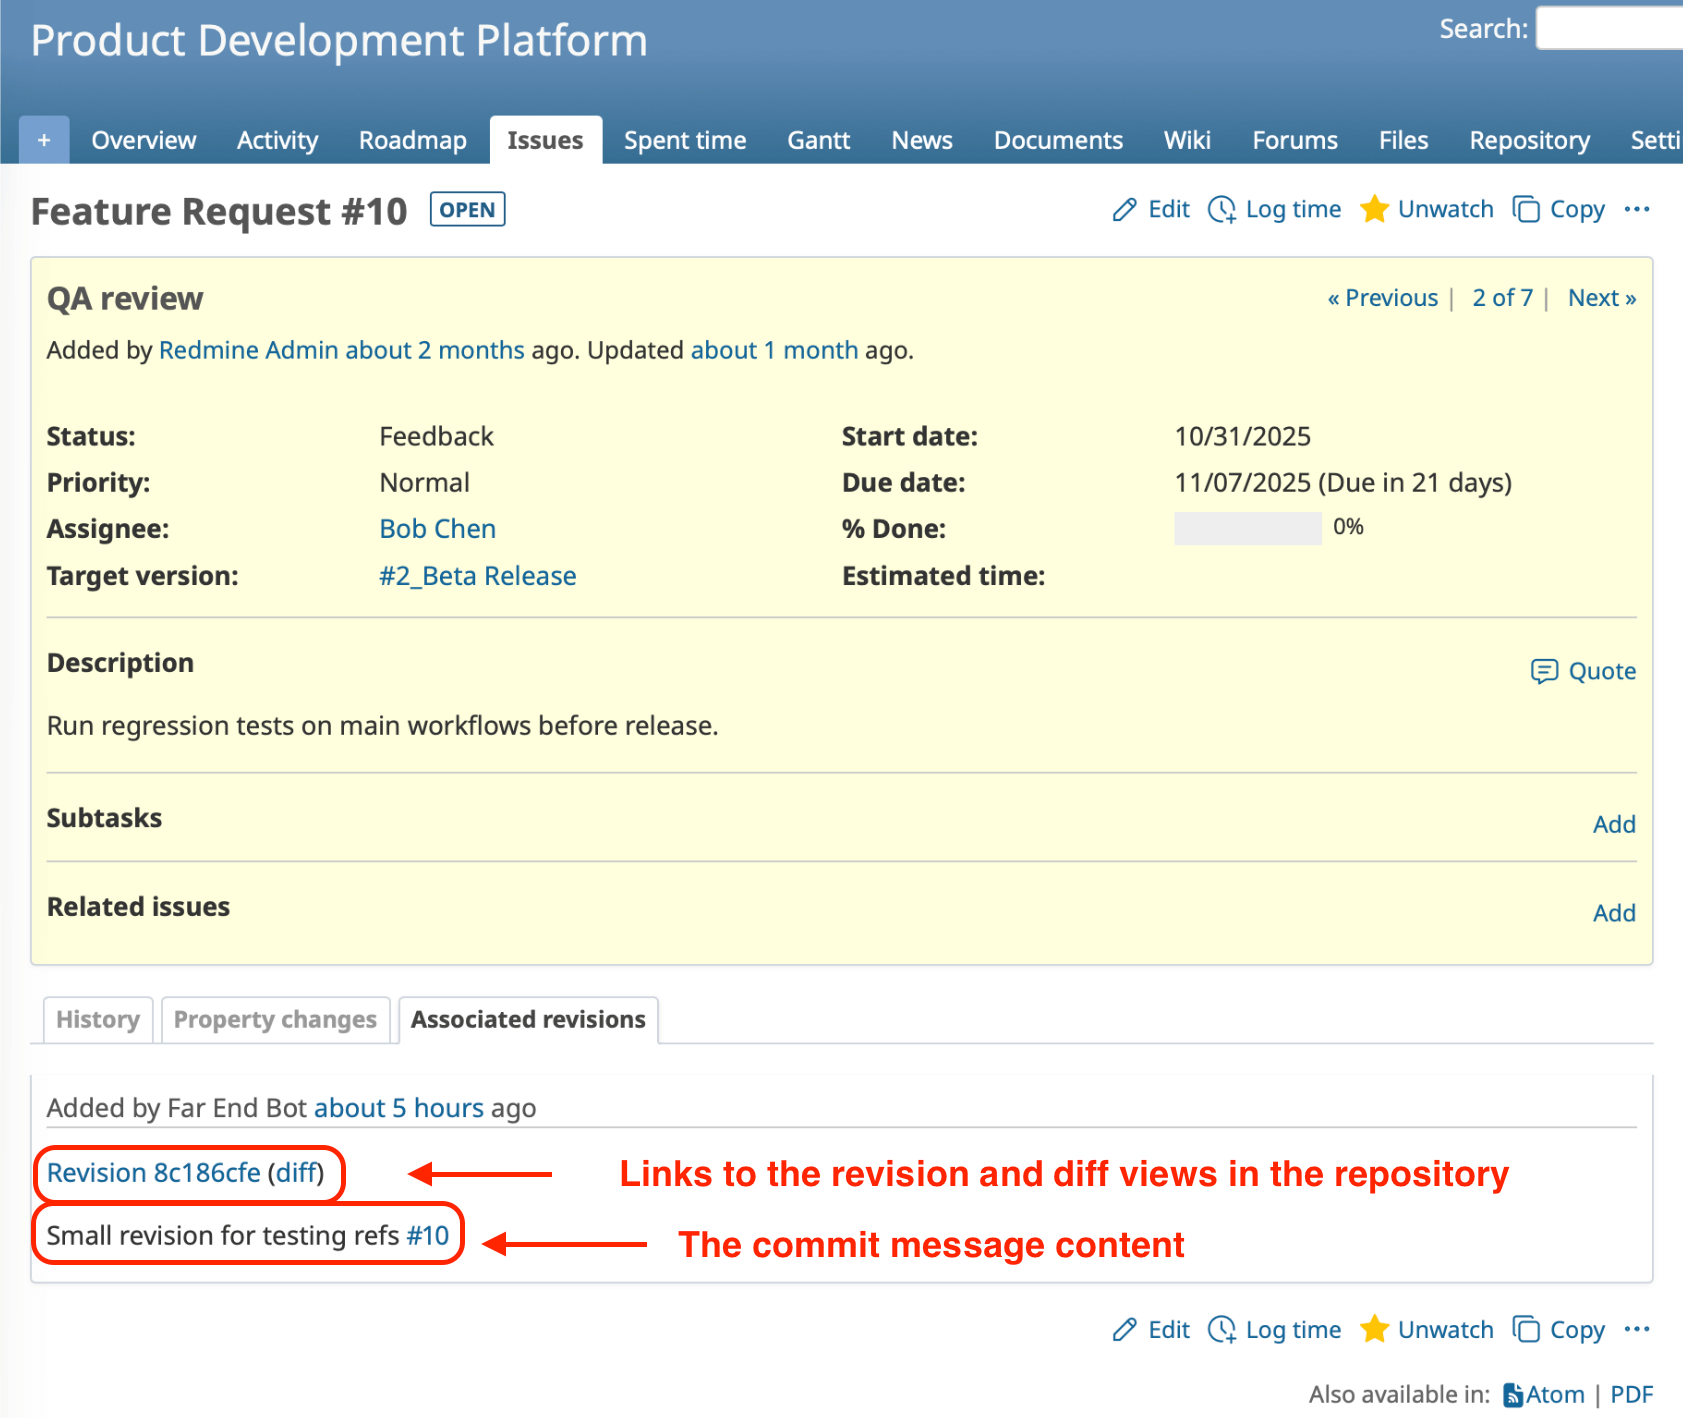Open assignee Bob Chen's profile
Screen dimensions: 1686x1426
click(x=437, y=528)
